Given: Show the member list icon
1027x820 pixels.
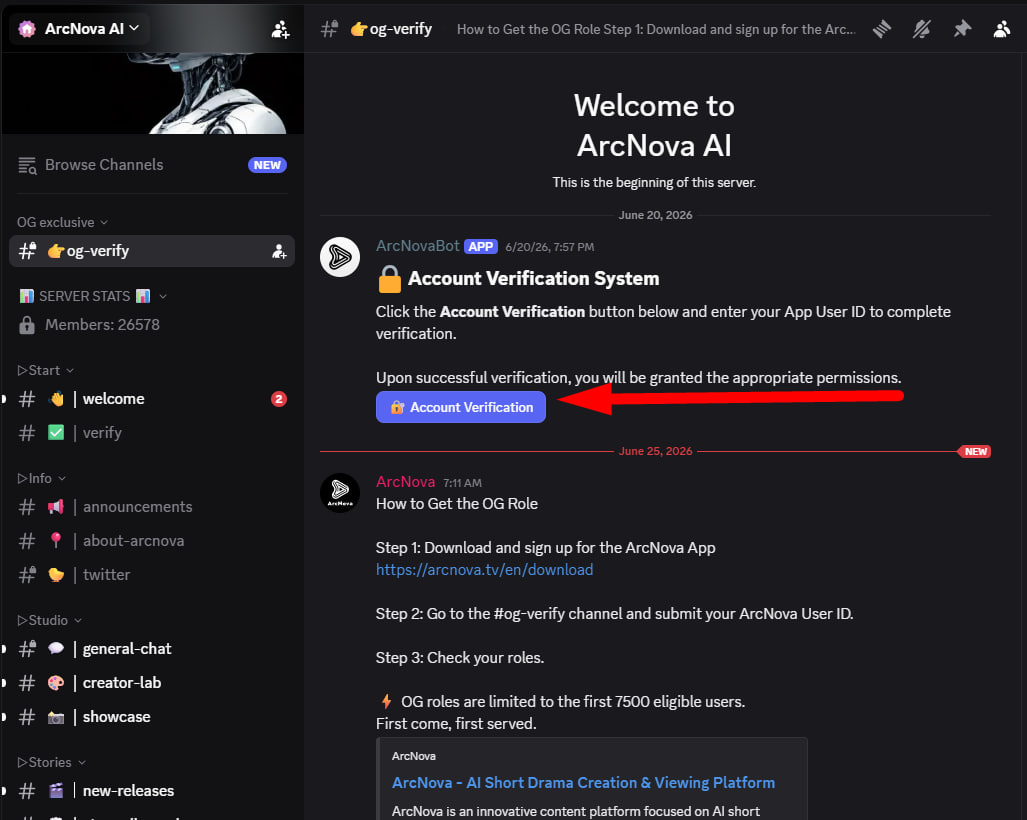Looking at the screenshot, I should click(1001, 29).
